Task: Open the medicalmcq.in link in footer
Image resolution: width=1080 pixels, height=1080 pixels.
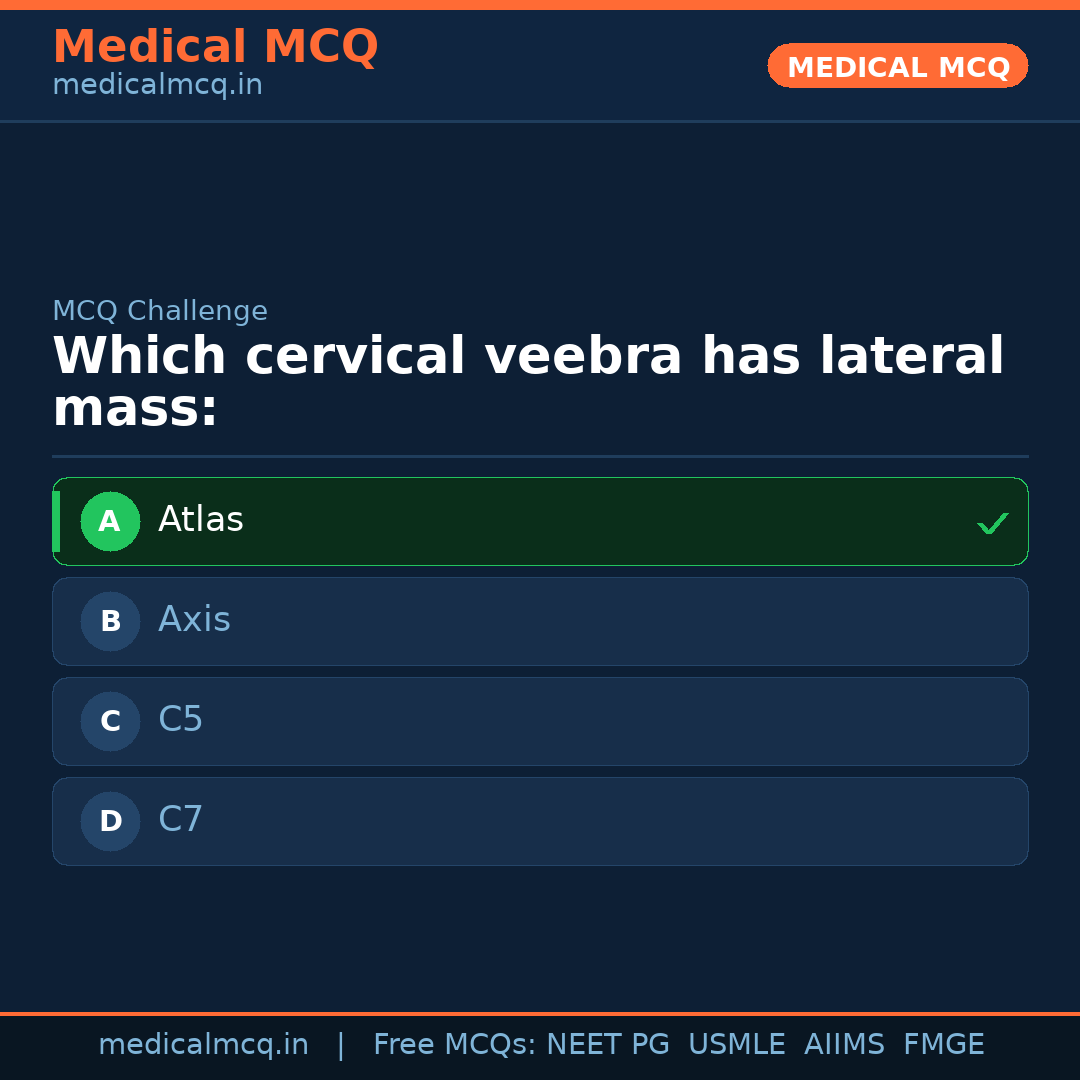Action: click(x=203, y=1045)
